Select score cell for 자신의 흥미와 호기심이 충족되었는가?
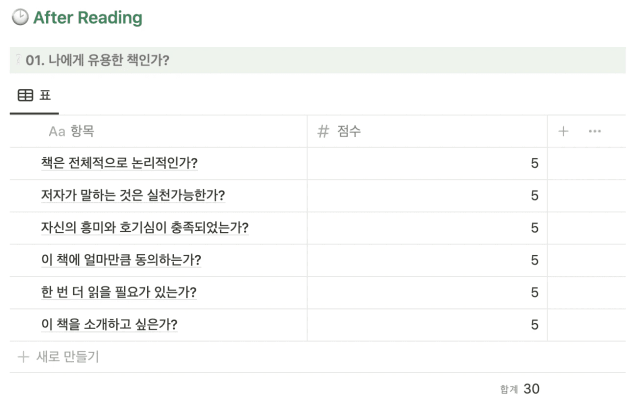The width and height of the screenshot is (640, 418). point(427,228)
